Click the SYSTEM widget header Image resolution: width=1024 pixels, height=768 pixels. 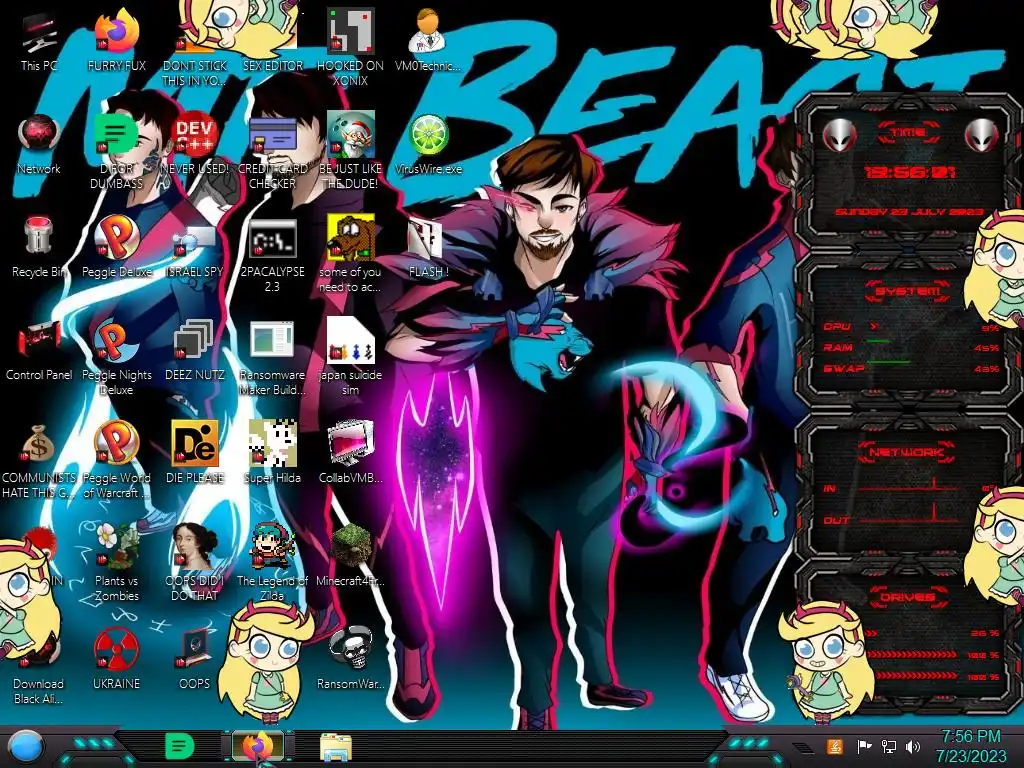click(906, 291)
